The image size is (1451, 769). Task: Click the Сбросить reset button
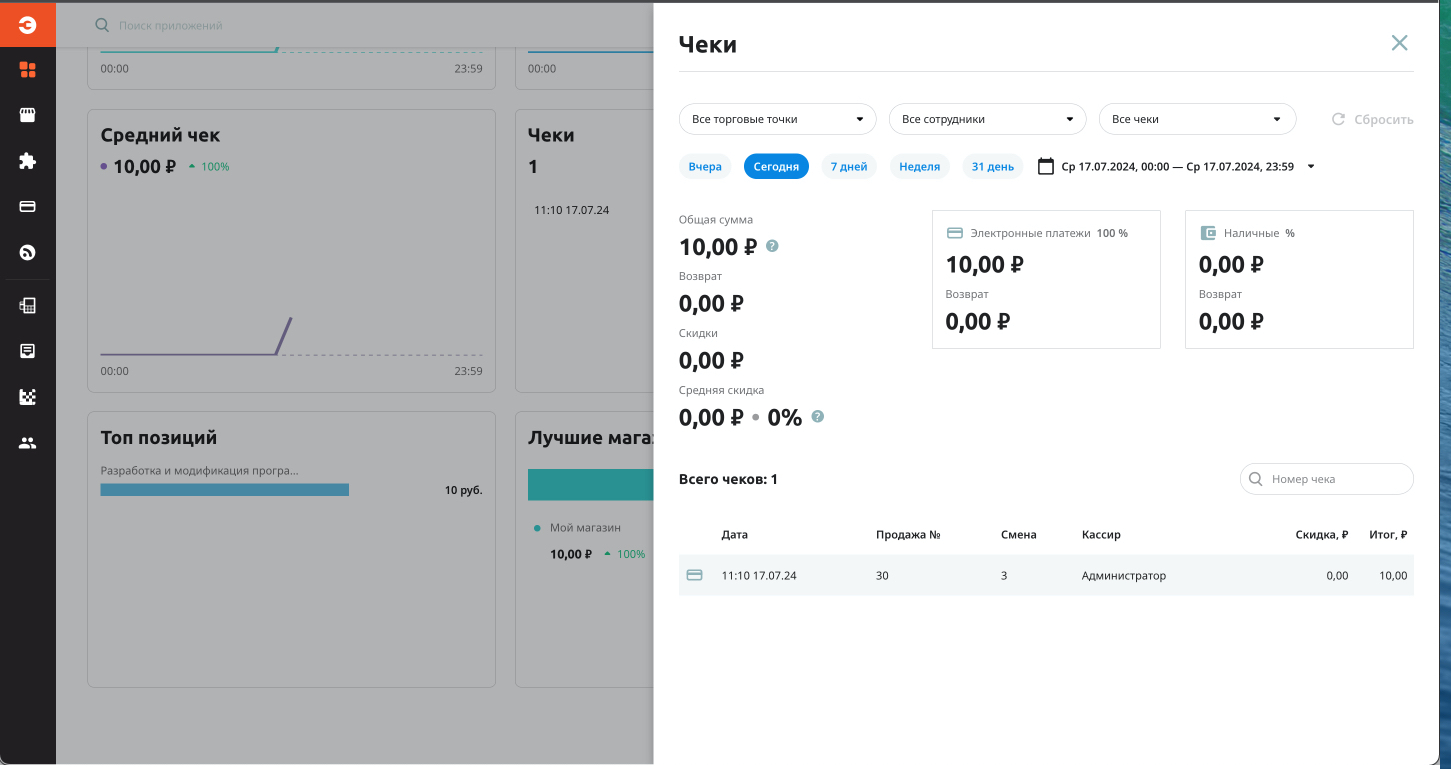[1373, 119]
